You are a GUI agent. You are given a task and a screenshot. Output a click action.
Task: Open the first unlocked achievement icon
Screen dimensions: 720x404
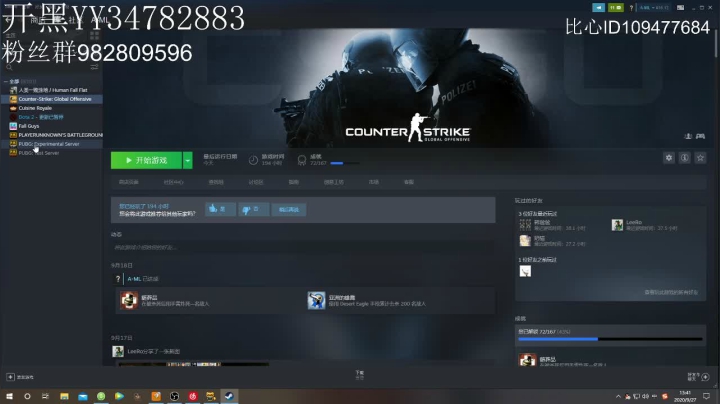(x=129, y=300)
